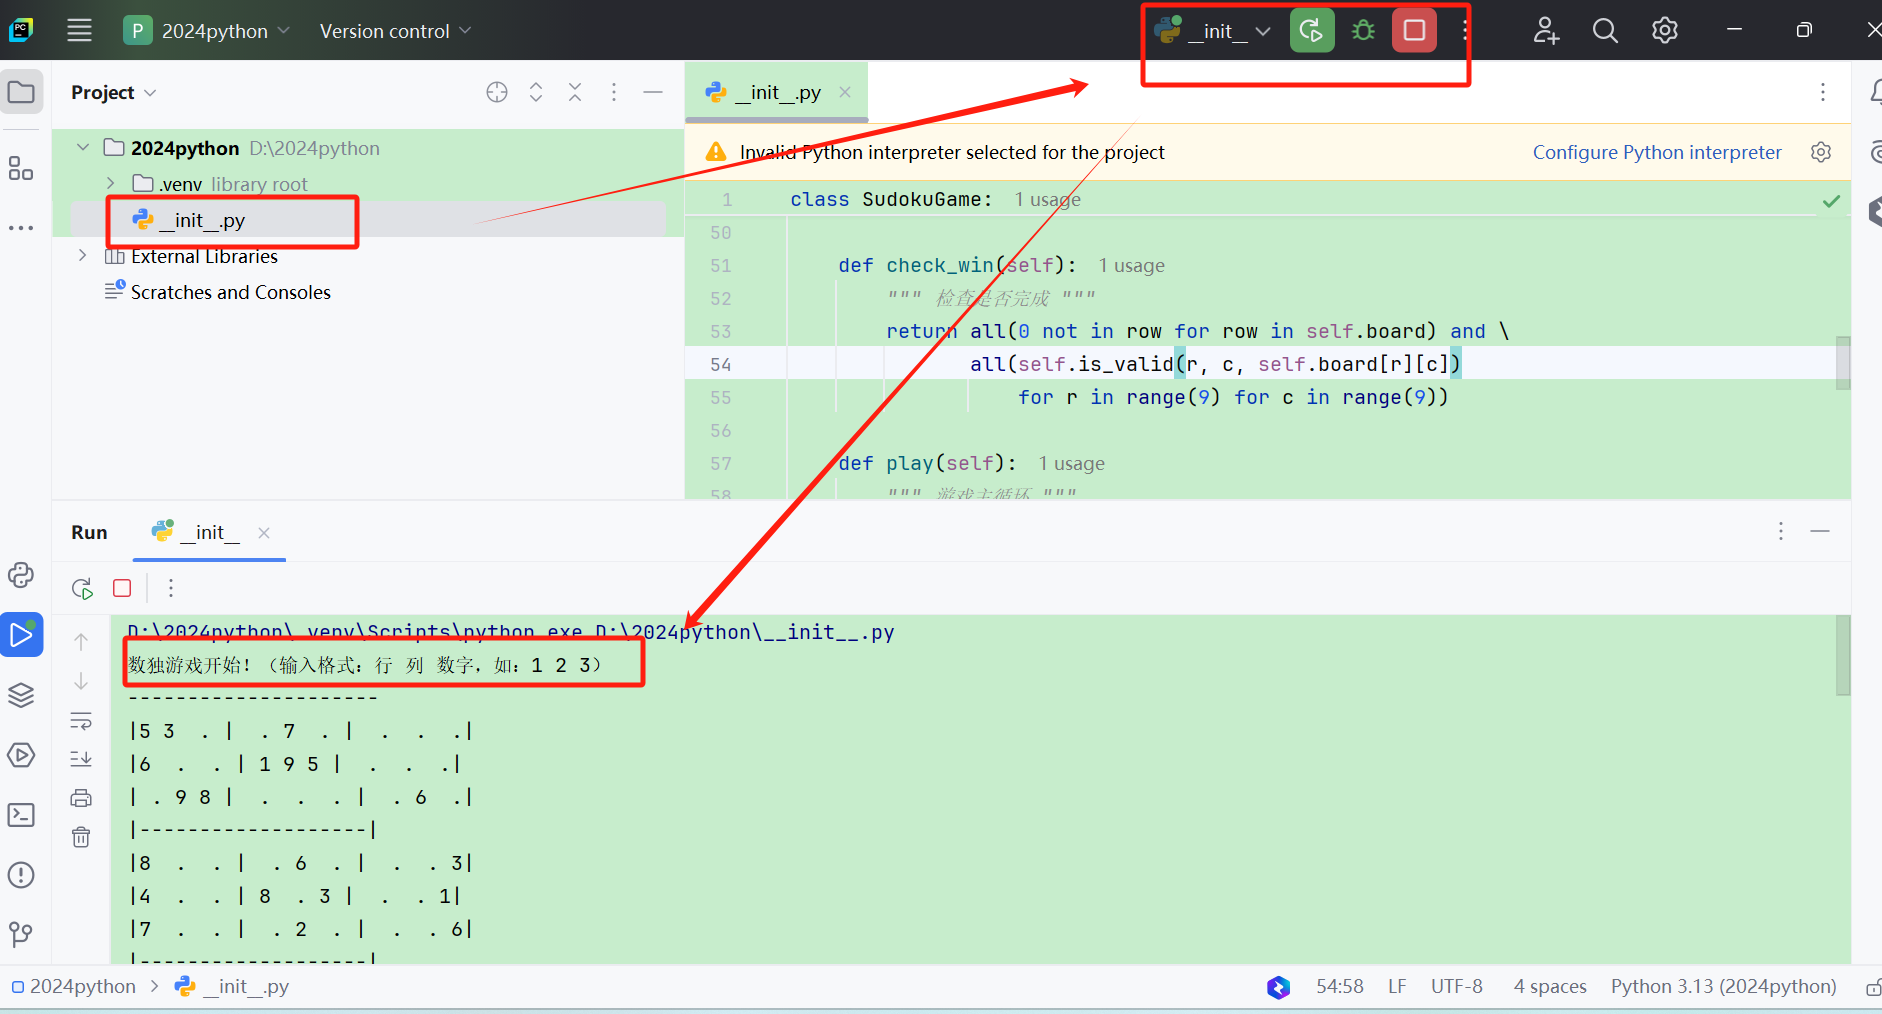This screenshot has height=1014, width=1882.
Task: Select Scratches and Consoles
Action: tap(218, 292)
